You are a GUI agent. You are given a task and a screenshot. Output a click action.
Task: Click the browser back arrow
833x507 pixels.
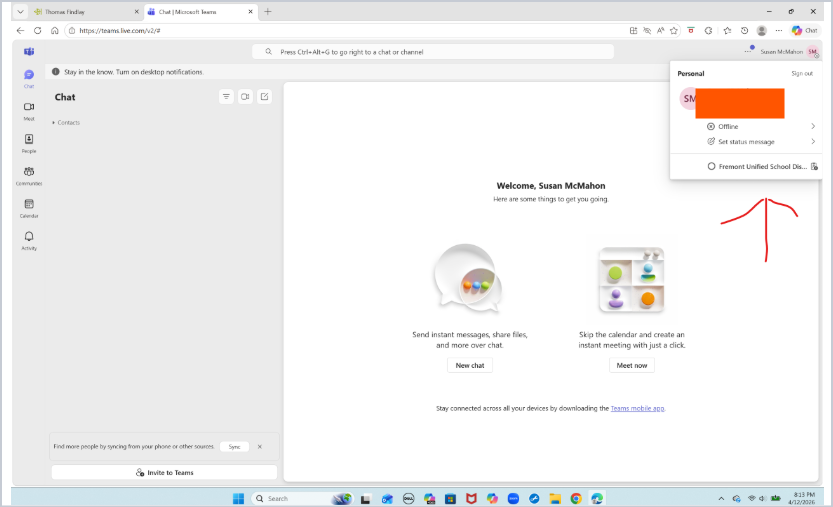[x=20, y=30]
